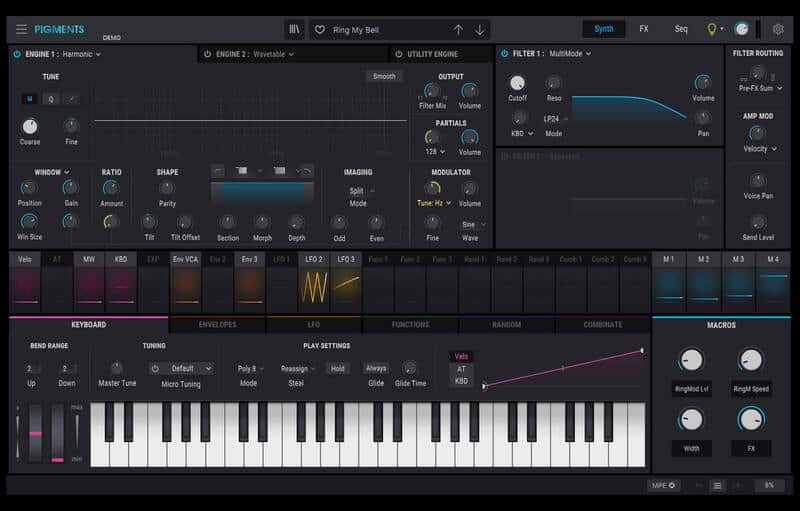Click the Send Level knob
The width and height of the screenshot is (800, 511).
point(758,222)
